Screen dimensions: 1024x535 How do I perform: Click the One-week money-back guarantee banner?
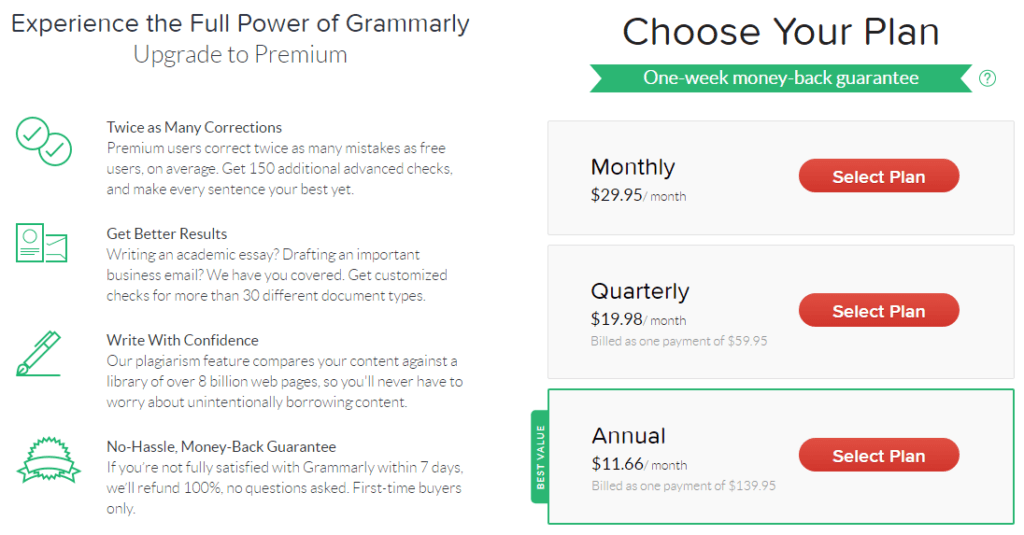point(780,78)
